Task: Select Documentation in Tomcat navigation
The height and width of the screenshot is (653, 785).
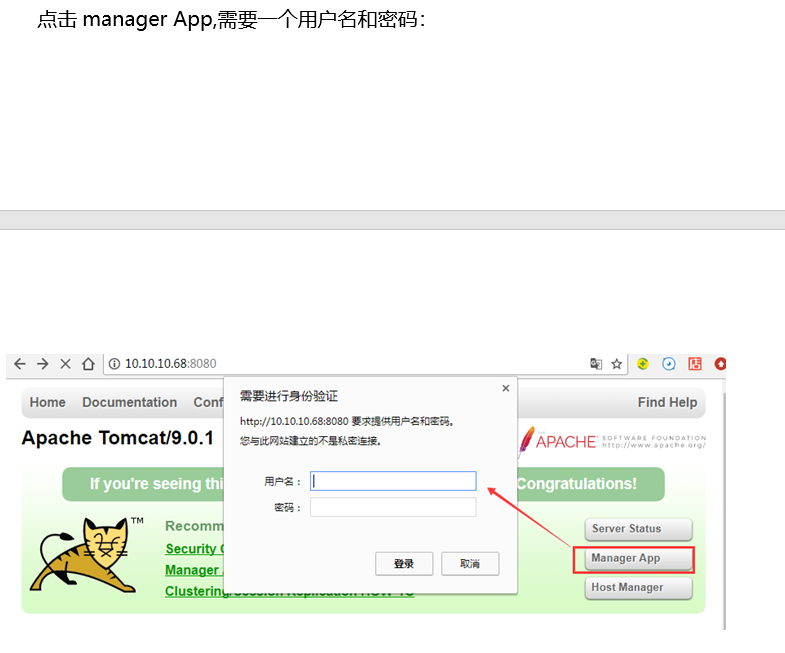Action: point(130,402)
